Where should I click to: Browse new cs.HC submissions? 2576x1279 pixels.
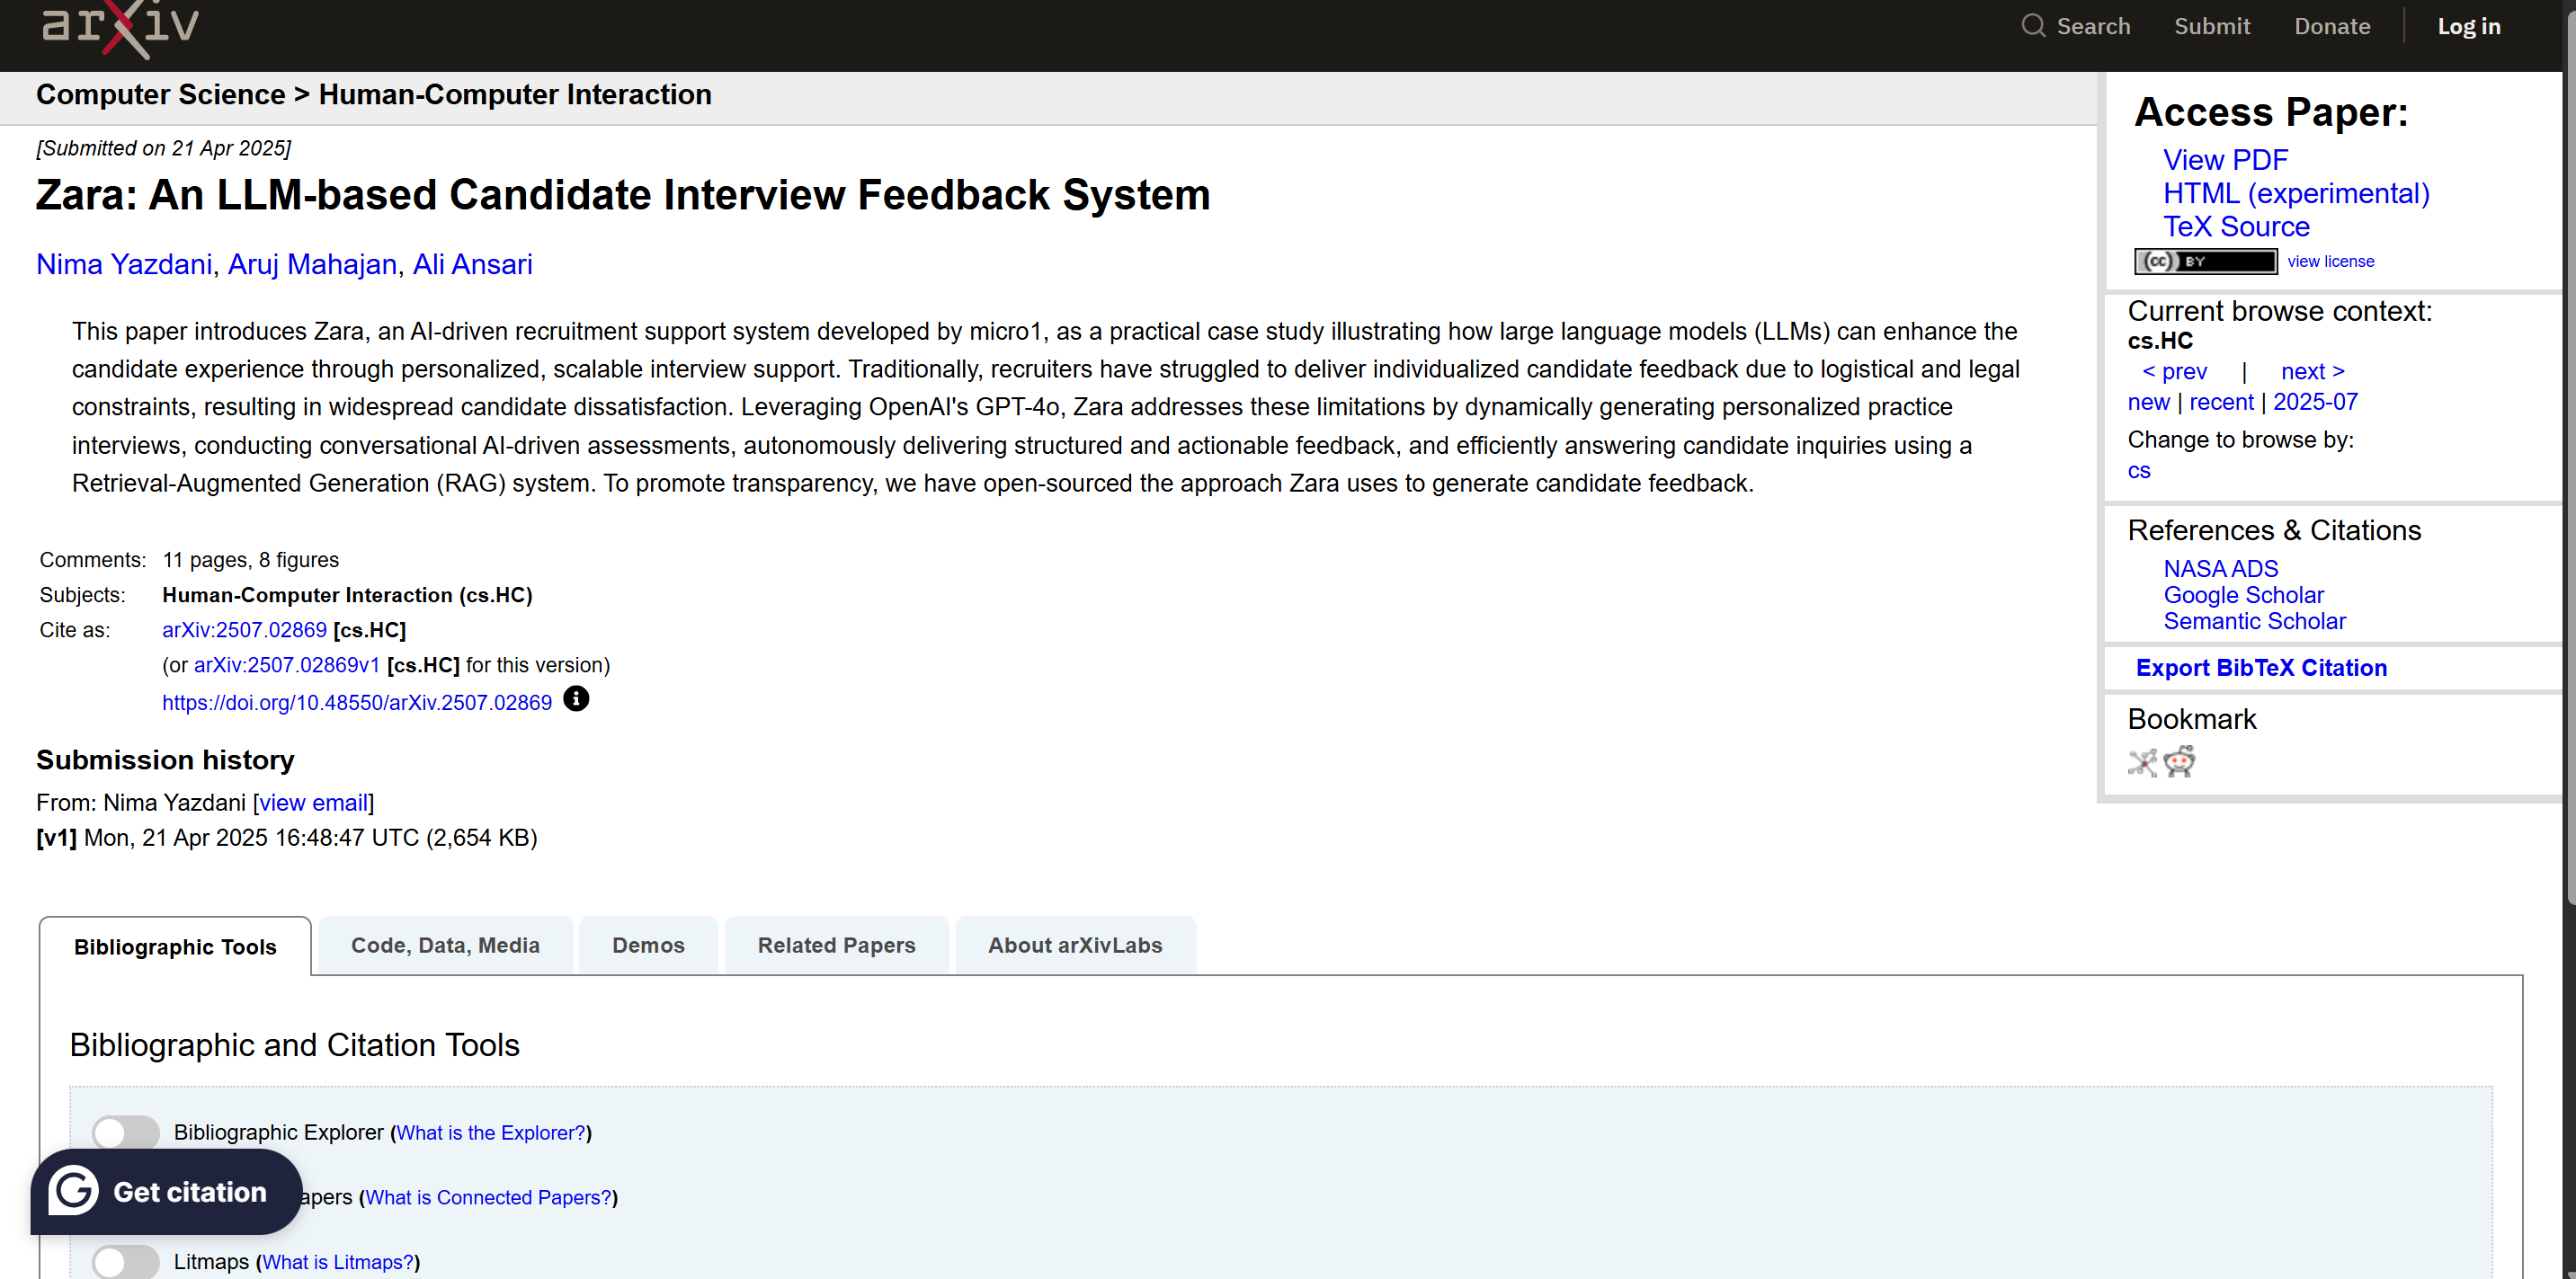click(x=2148, y=402)
